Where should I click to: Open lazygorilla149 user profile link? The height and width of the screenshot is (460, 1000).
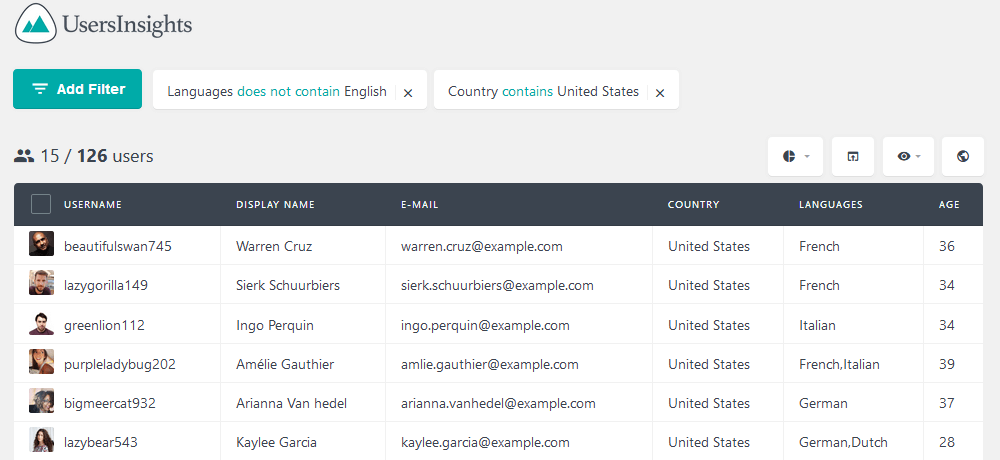[x=106, y=285]
